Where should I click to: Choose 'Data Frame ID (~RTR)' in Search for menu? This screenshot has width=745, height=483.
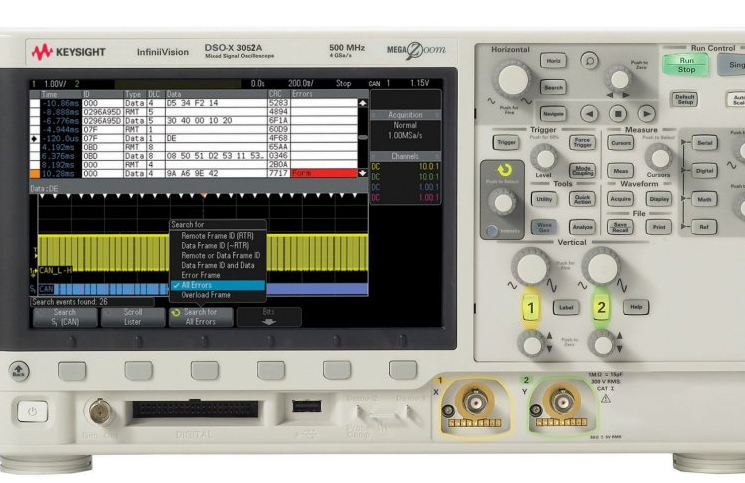point(218,246)
